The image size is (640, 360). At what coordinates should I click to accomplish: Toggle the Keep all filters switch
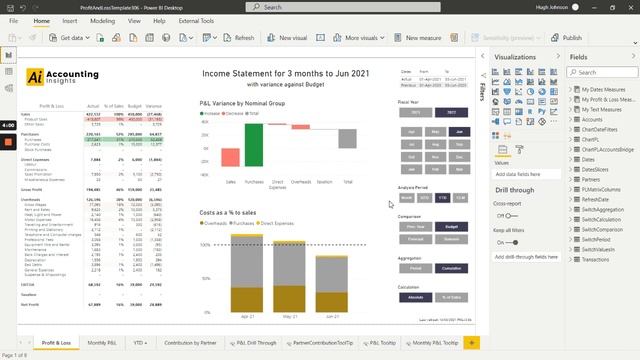pos(512,242)
